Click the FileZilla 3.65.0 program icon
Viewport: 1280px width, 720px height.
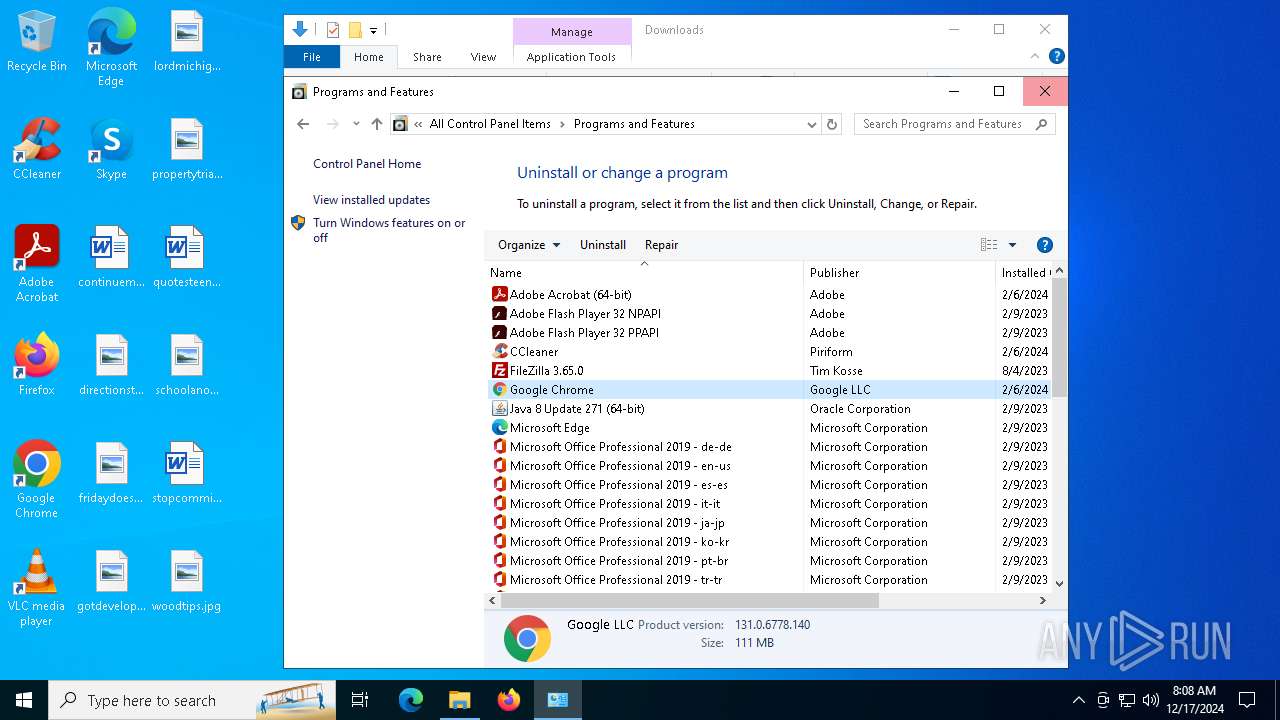[500, 370]
